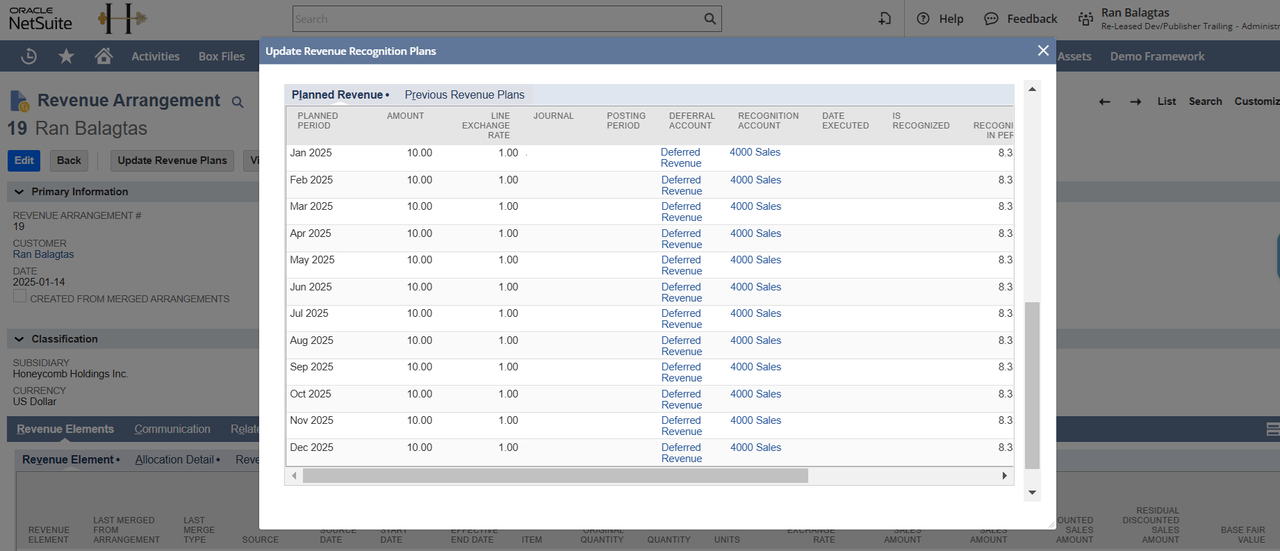
Task: Open 4000 Sales link for Apr 2025
Action: pyautogui.click(x=755, y=233)
